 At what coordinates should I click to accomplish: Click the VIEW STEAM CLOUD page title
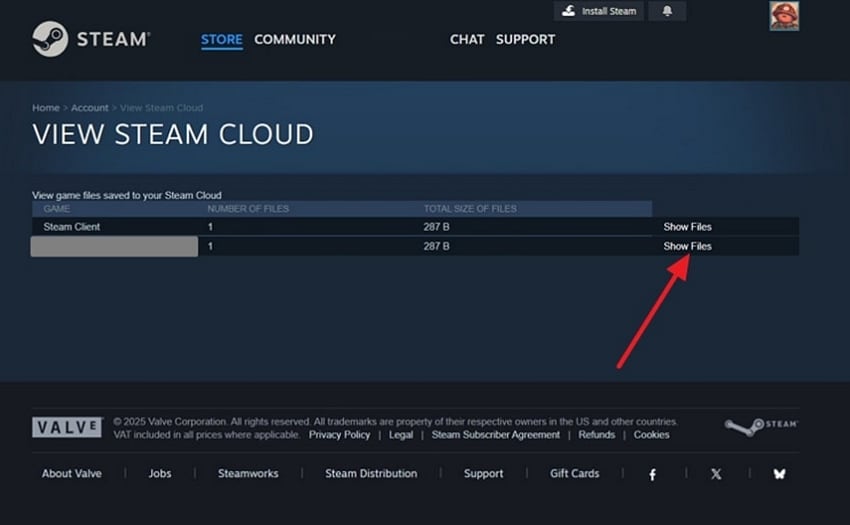(x=173, y=135)
